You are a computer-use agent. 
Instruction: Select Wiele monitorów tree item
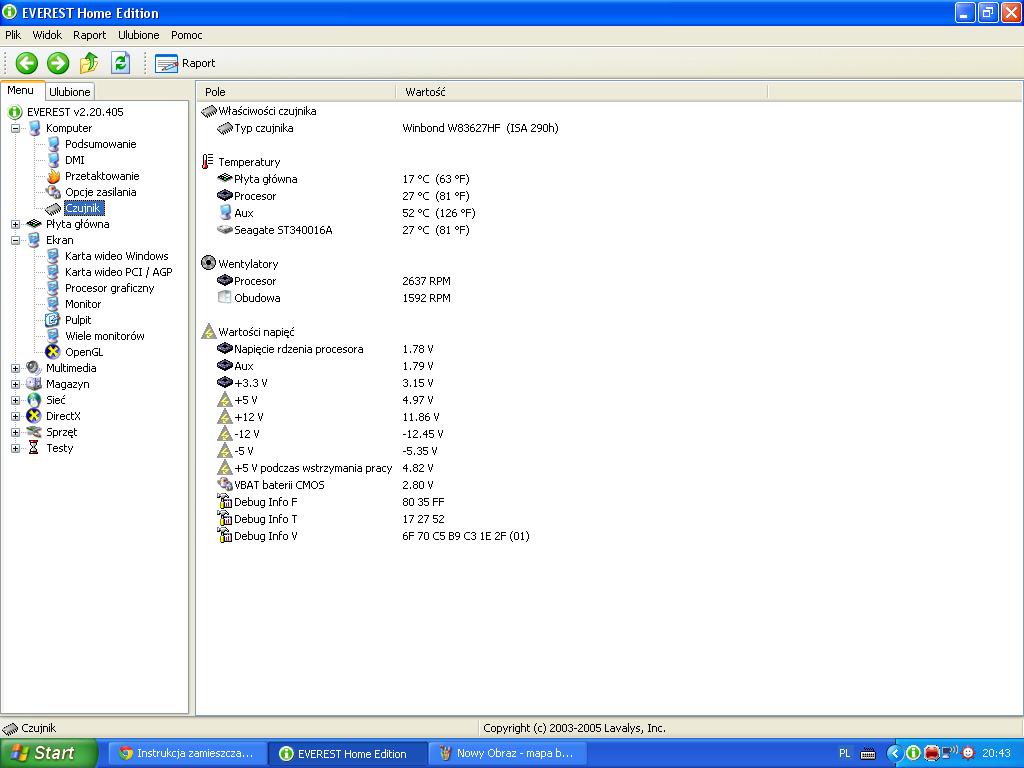pos(104,336)
